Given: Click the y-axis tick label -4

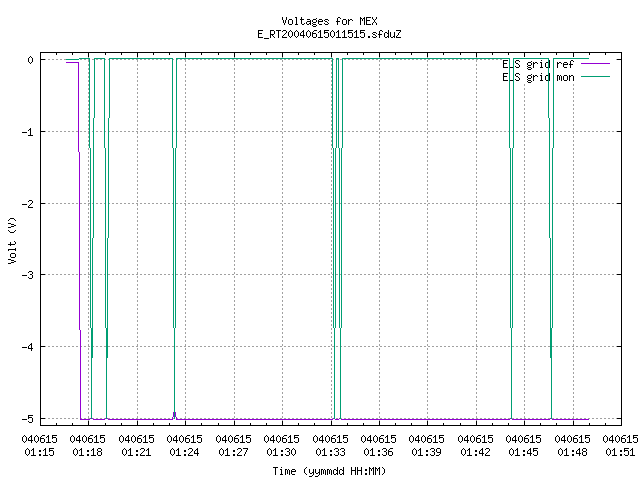Looking at the screenshot, I should [27, 347].
